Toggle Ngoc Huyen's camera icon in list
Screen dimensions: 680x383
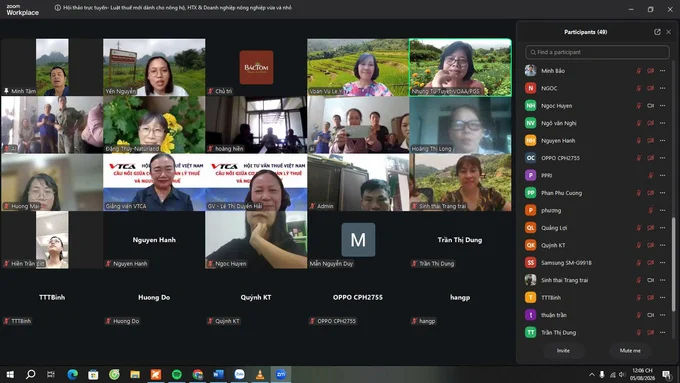(651, 106)
